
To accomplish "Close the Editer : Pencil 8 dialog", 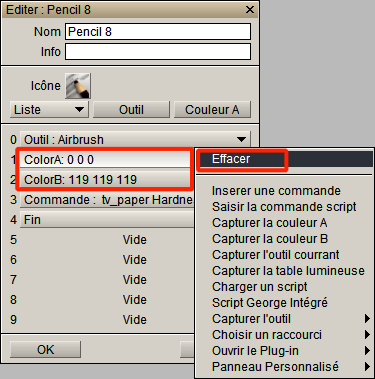I will tap(250, 10).
